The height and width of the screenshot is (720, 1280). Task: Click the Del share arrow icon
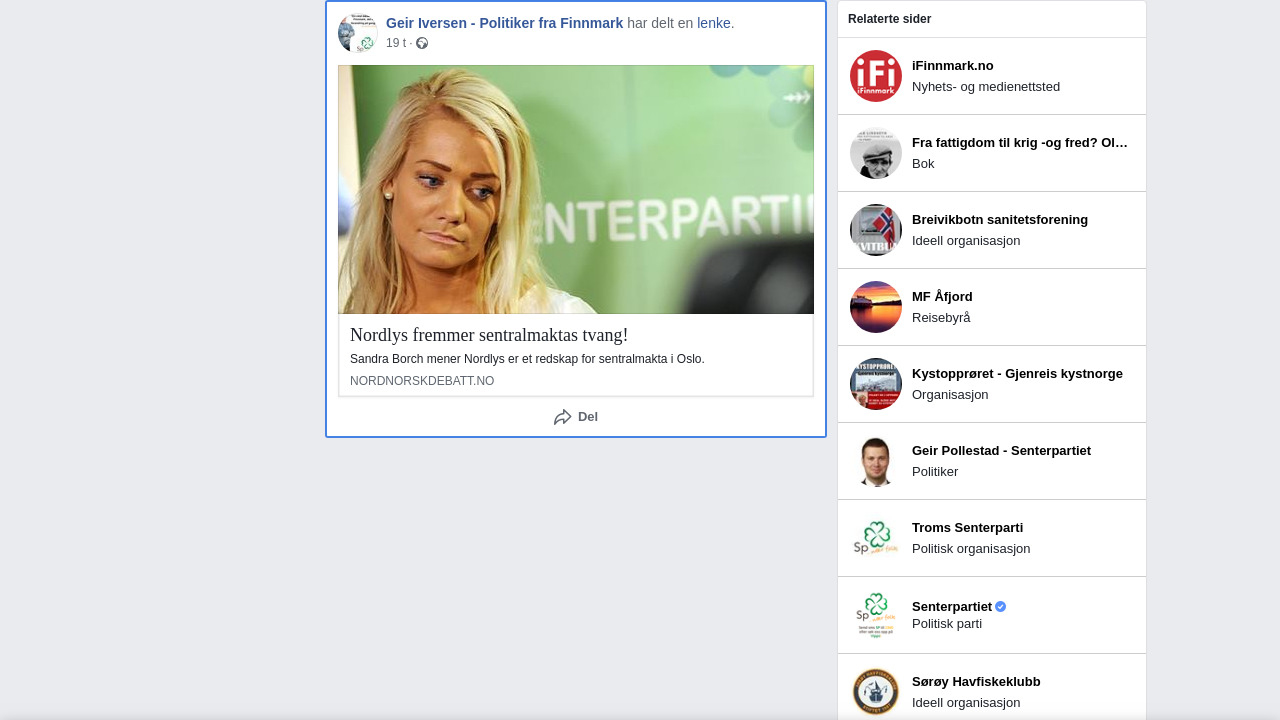(563, 417)
